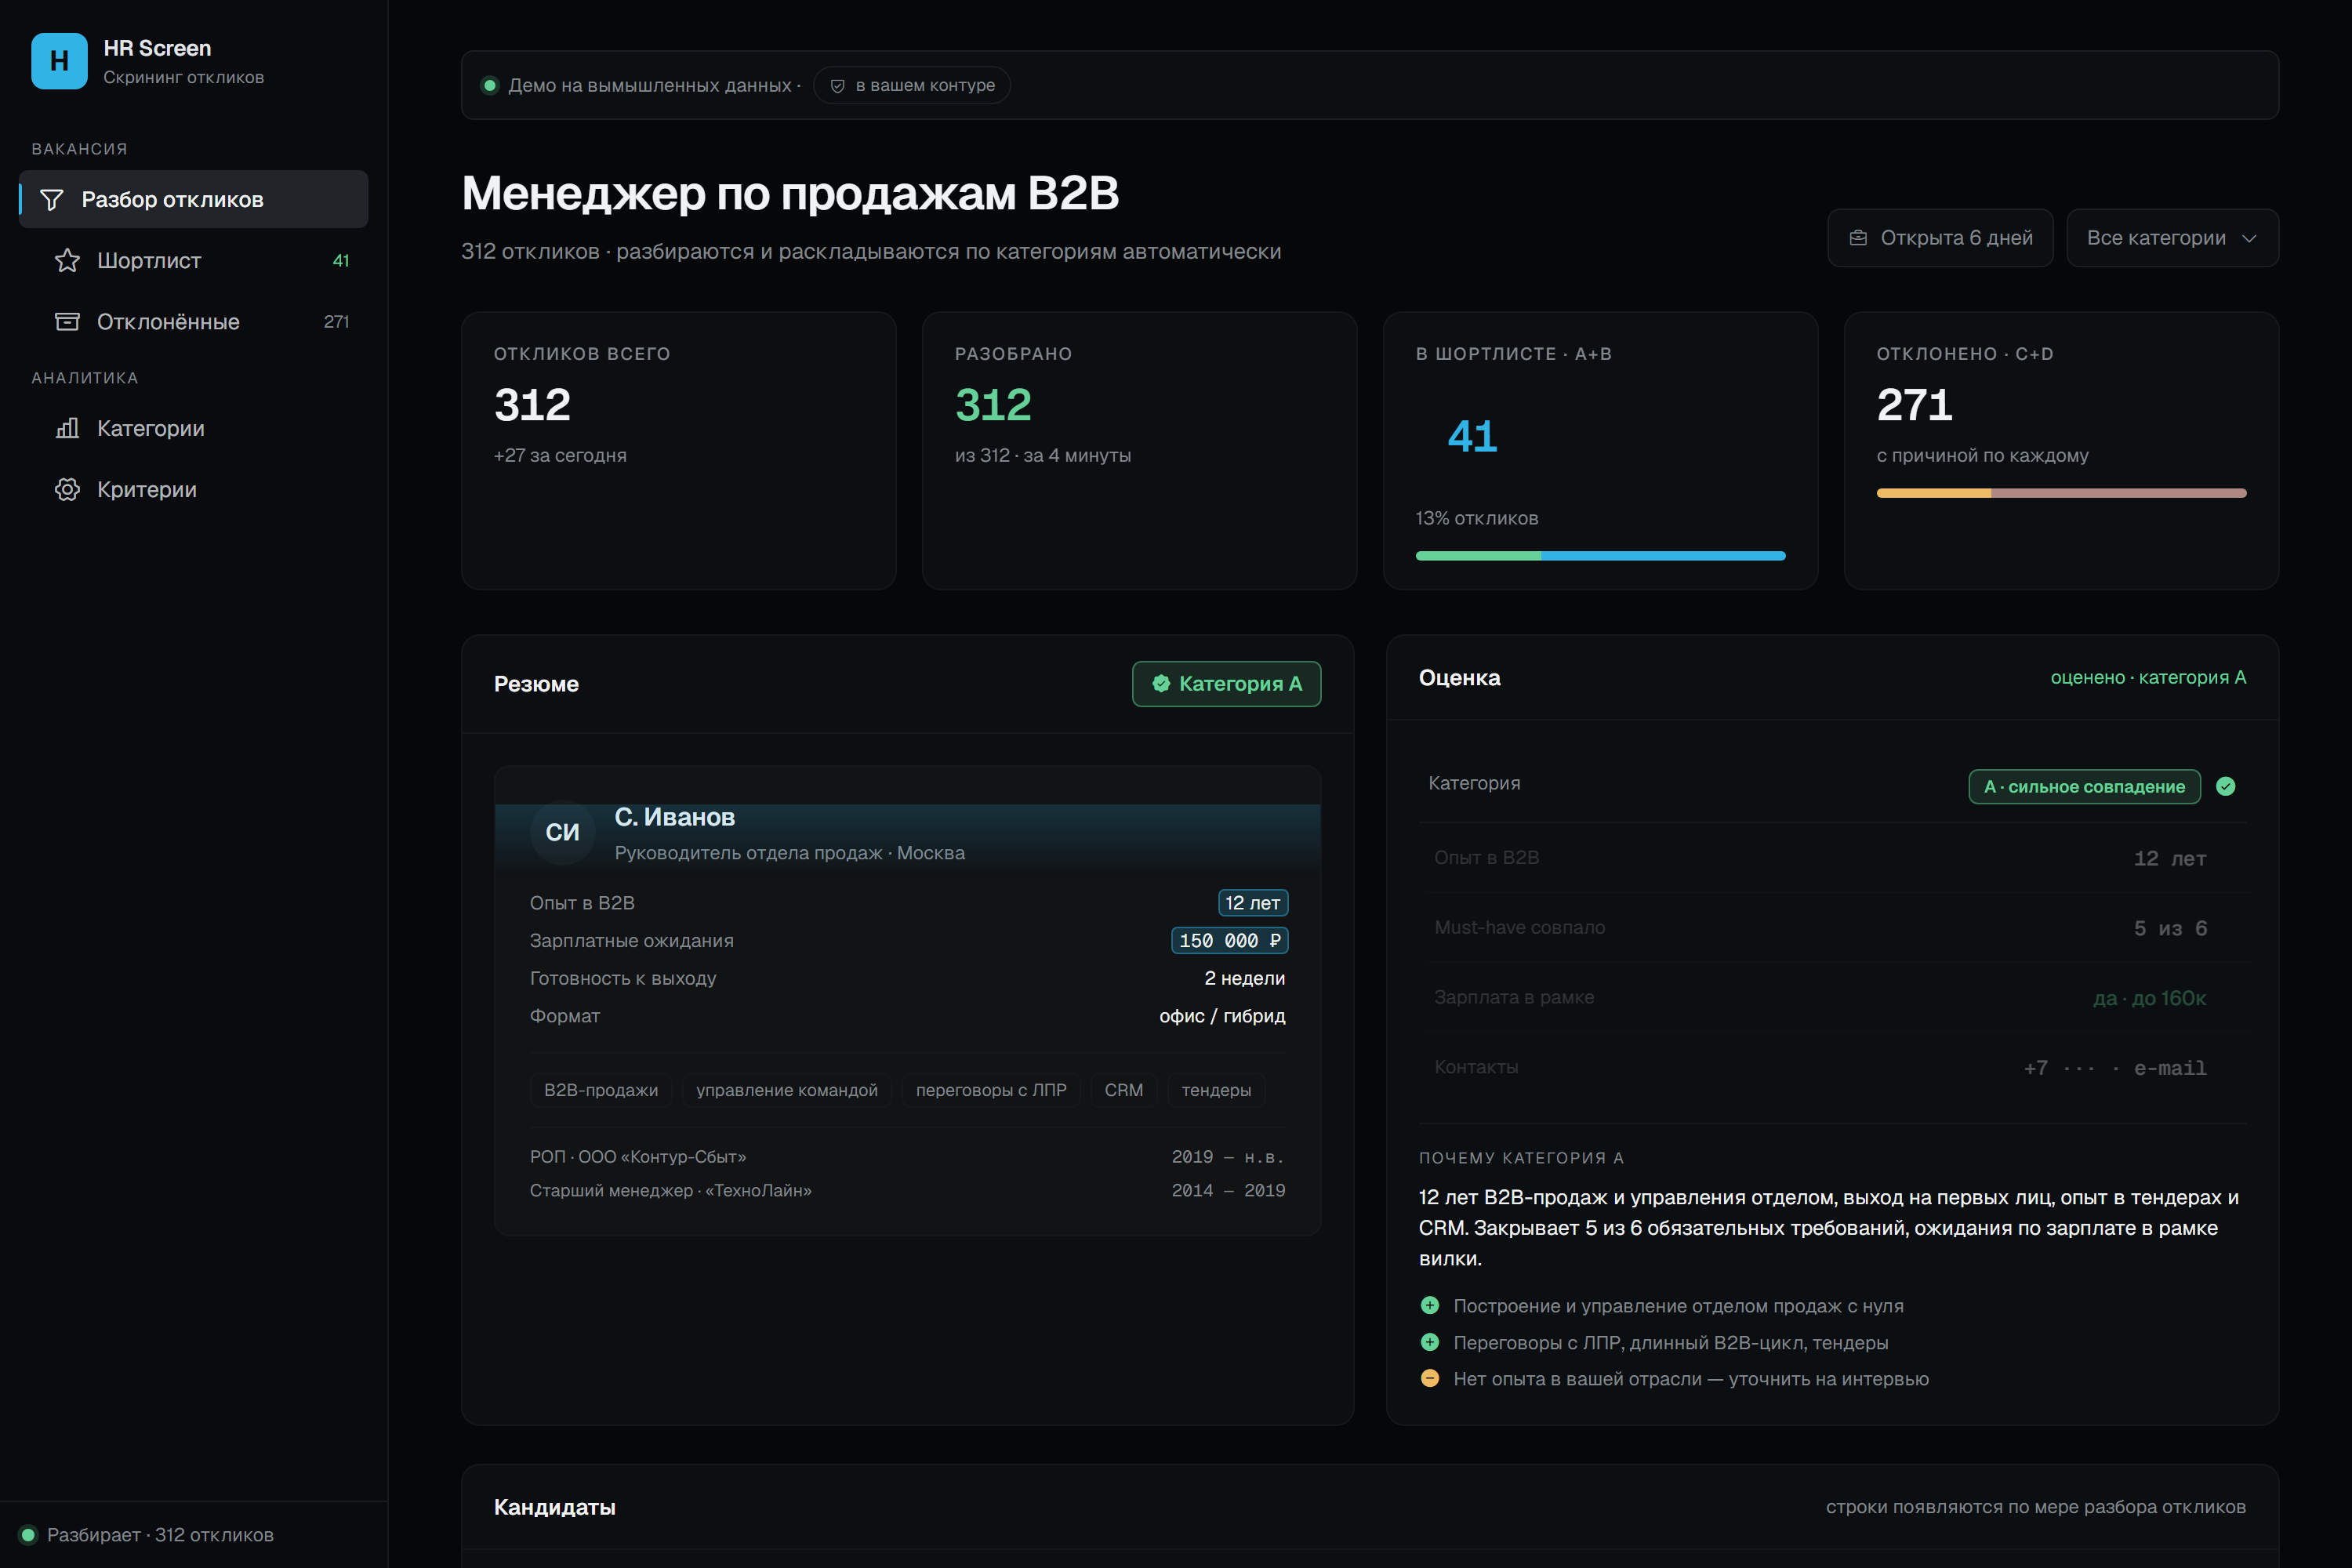
Task: Click the shield icon in вашем контуре badge
Action: [838, 86]
